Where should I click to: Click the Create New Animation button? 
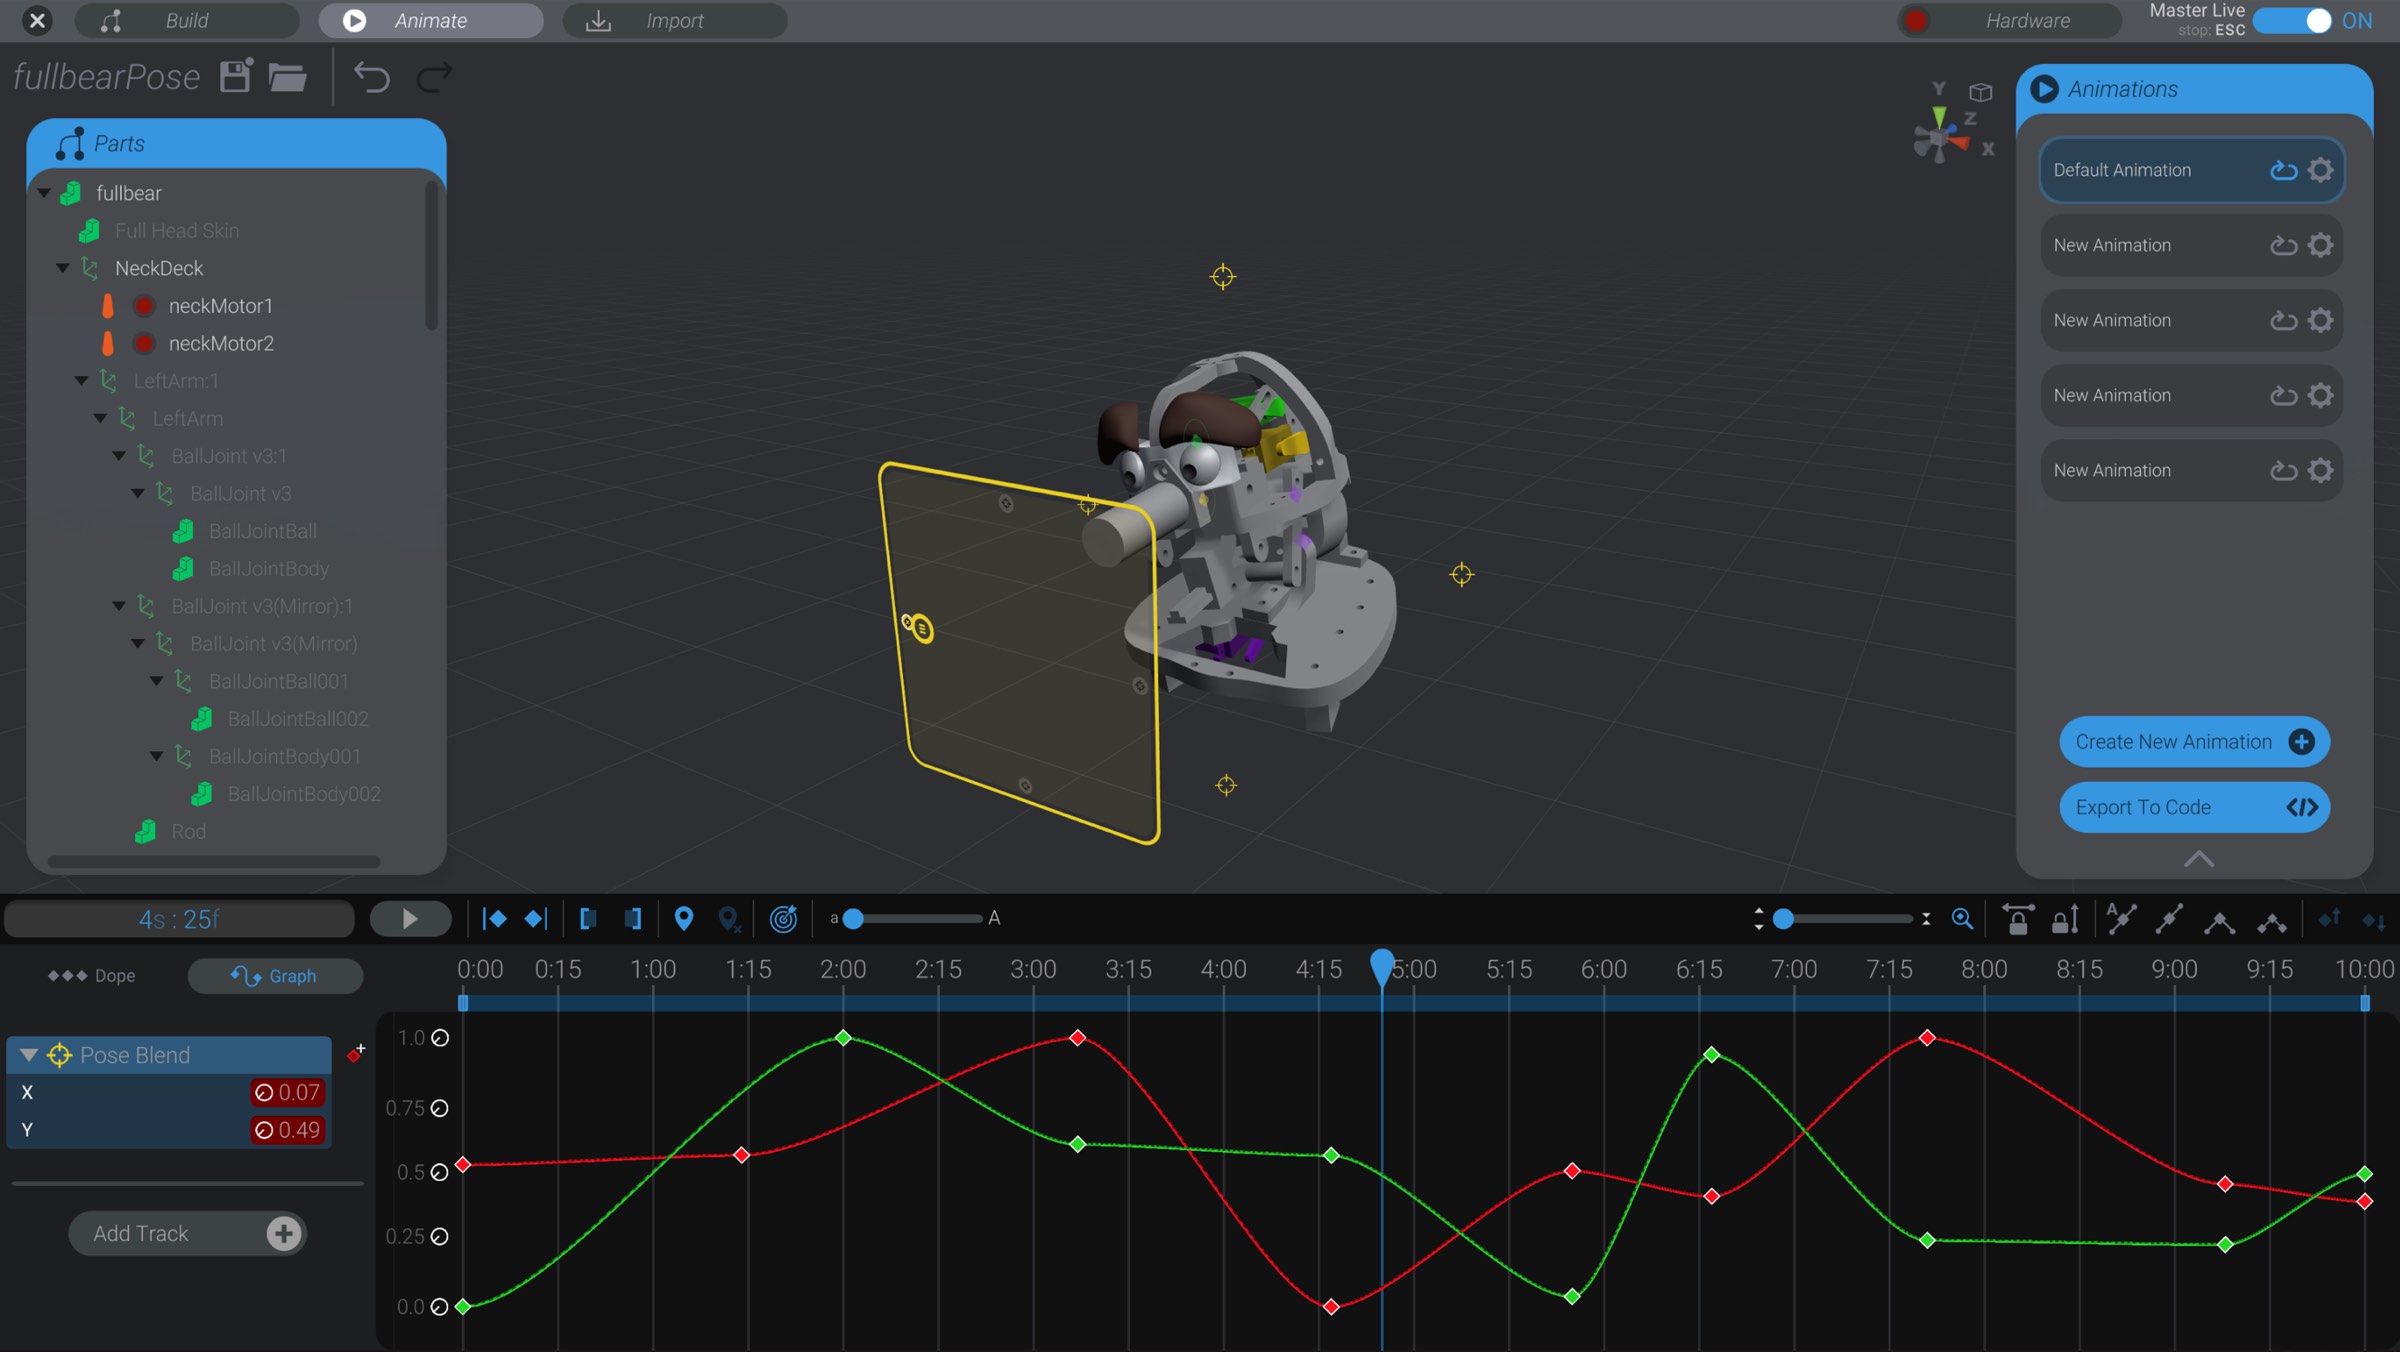2193,742
